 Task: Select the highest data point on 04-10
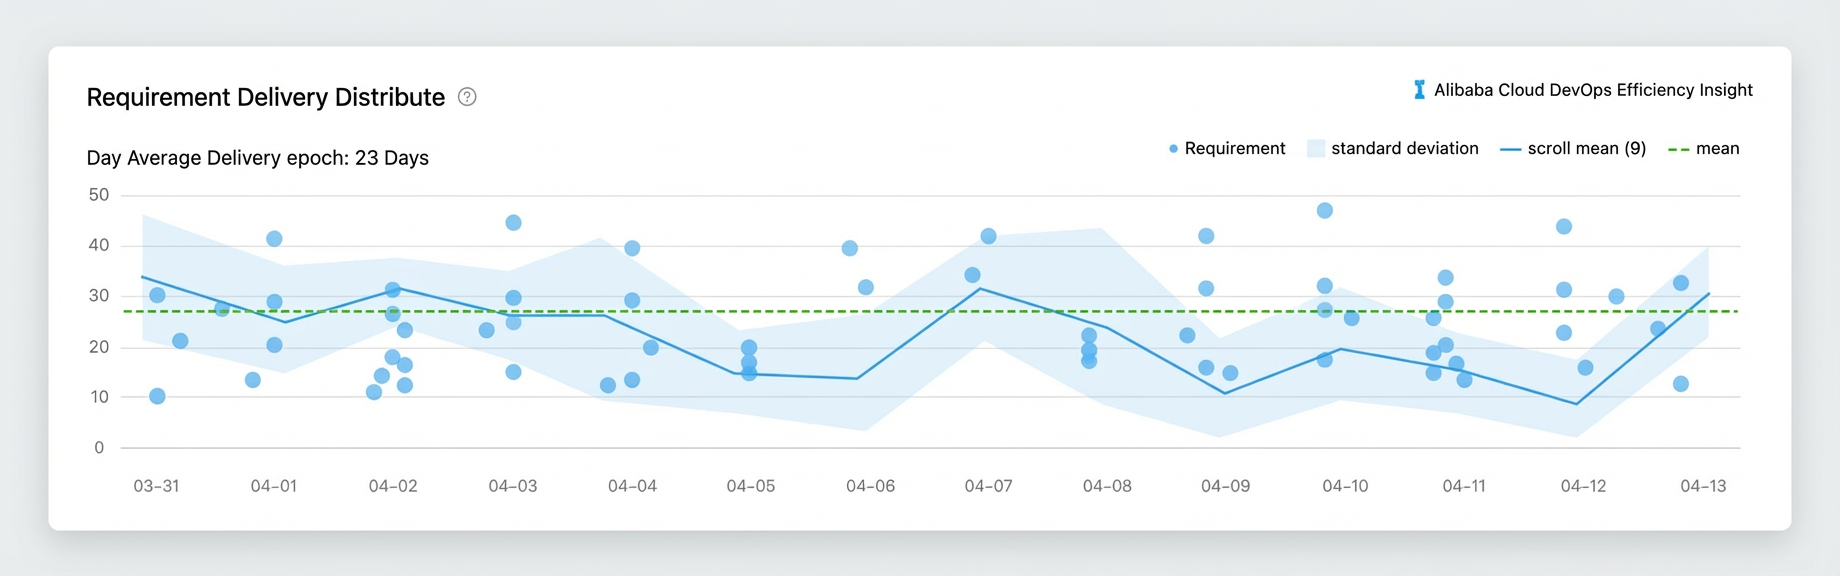tap(1325, 211)
